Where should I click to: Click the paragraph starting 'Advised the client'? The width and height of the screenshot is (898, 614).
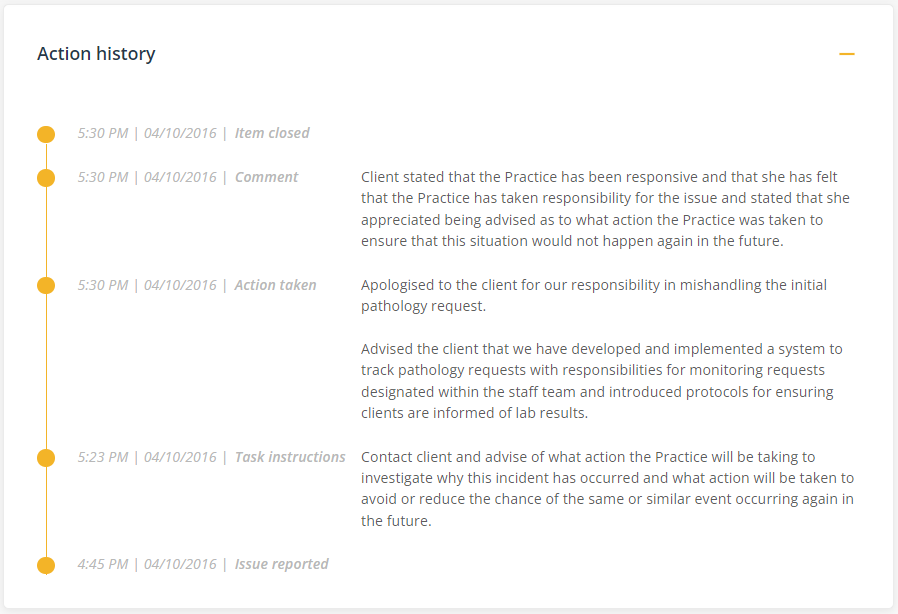[601, 381]
